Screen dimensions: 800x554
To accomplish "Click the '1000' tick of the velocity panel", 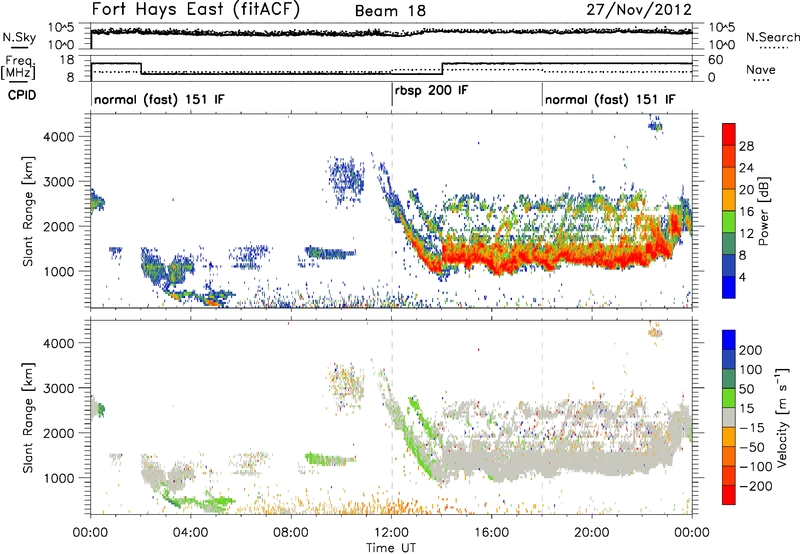I will tap(58, 477).
